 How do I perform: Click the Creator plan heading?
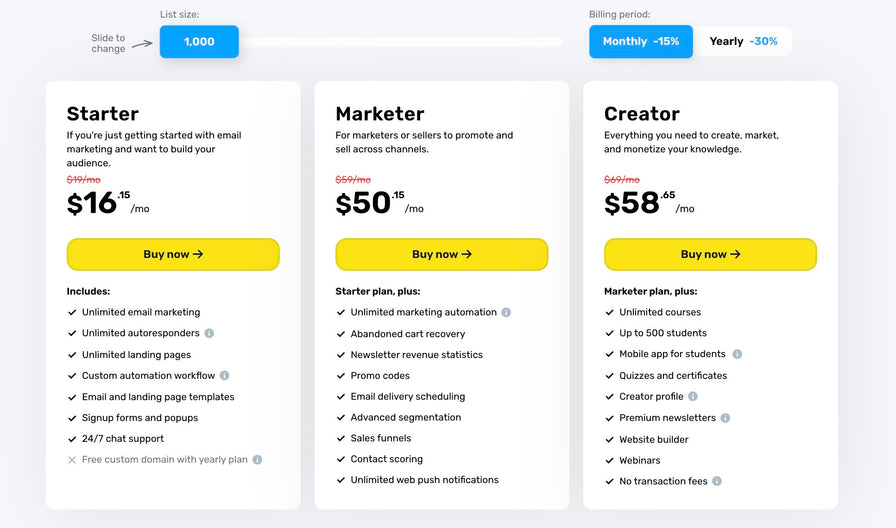[642, 114]
